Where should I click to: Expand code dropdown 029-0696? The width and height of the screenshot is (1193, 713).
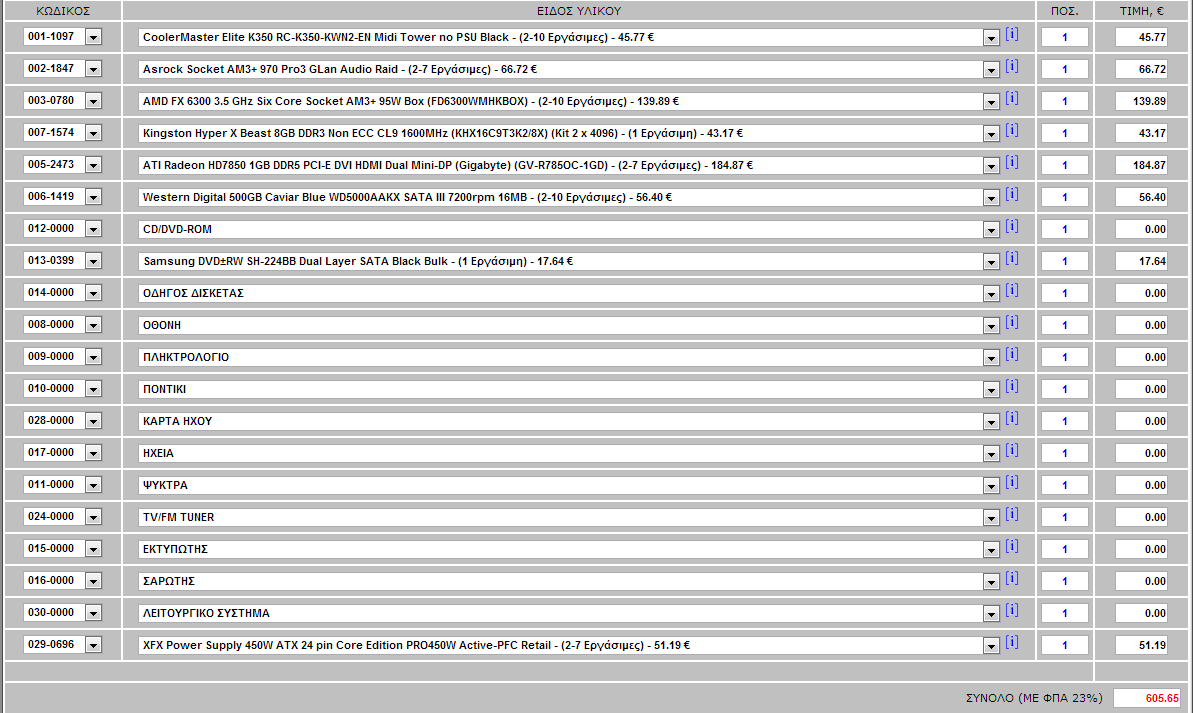pos(93,645)
